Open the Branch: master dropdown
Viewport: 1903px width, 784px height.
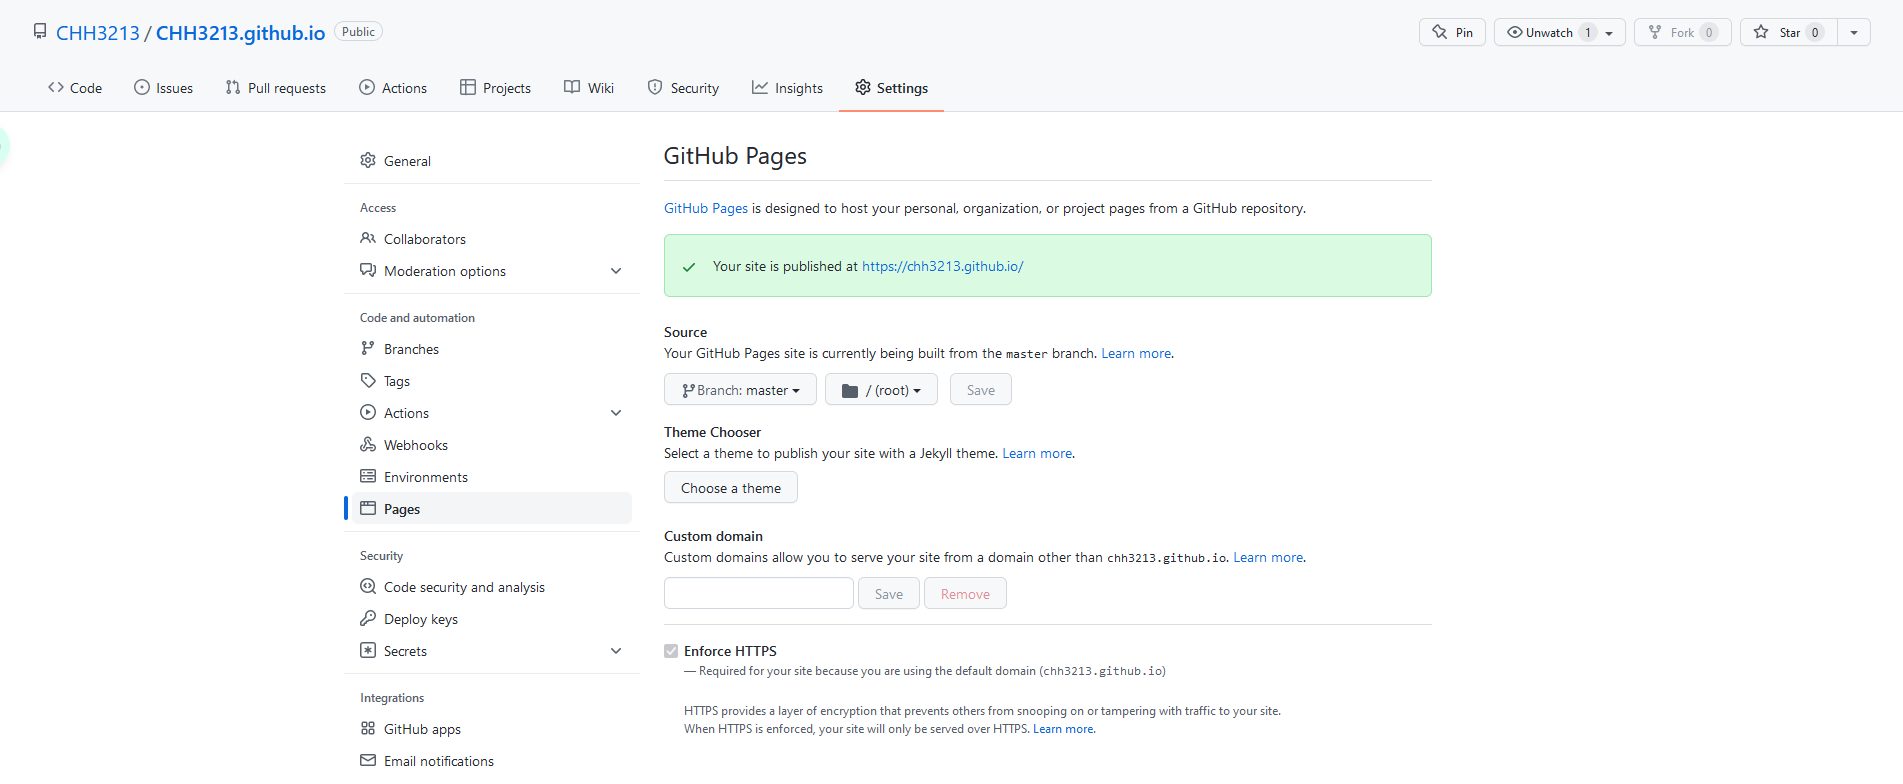pyautogui.click(x=740, y=389)
